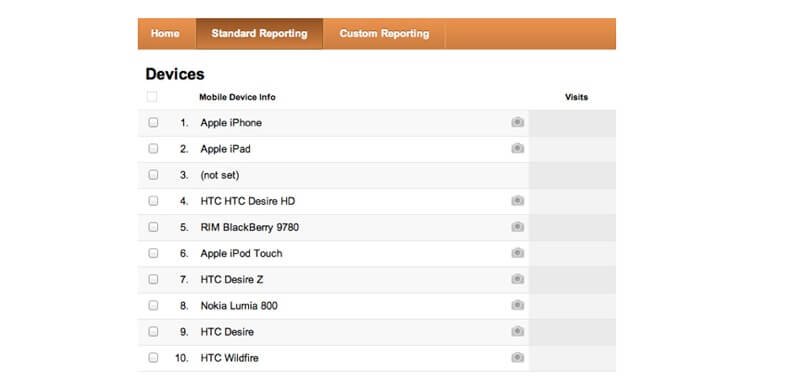Click the HTC Desire Z camera icon
Image resolution: width=785 pixels, height=391 pixels.
tap(518, 279)
